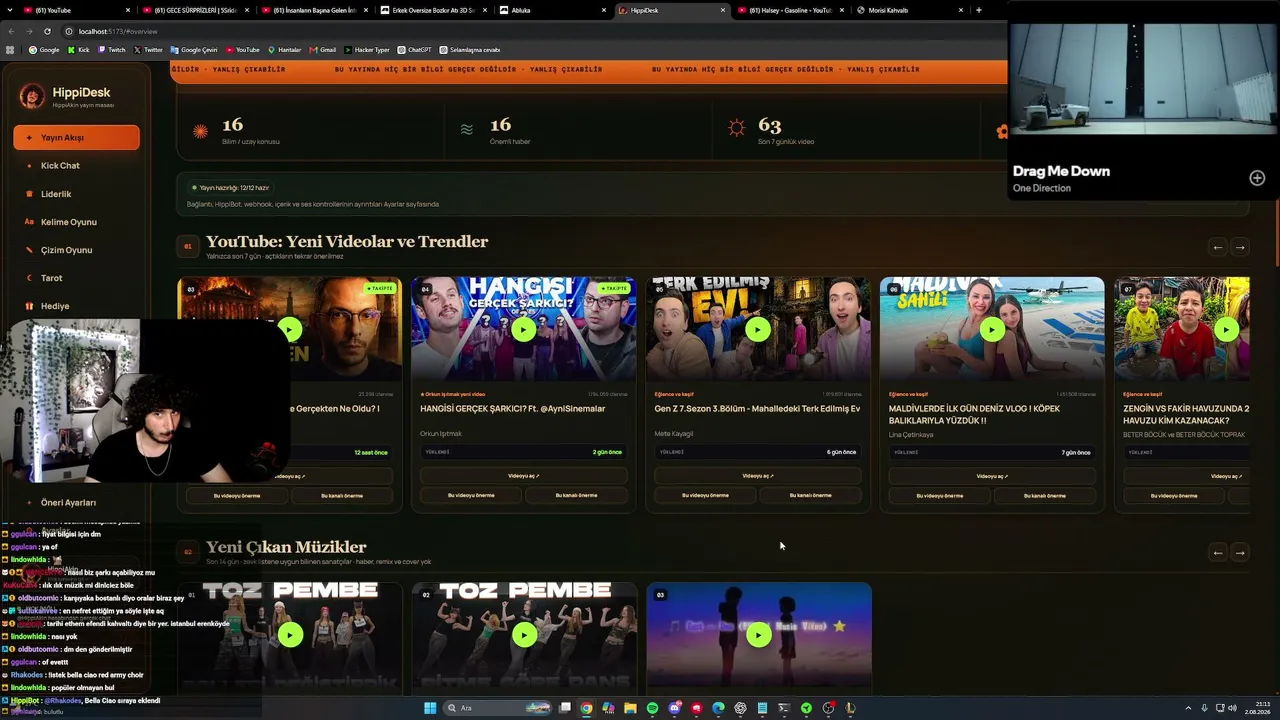Show hidden system tray icons
The height and width of the screenshot is (720, 1280).
tap(1189, 708)
